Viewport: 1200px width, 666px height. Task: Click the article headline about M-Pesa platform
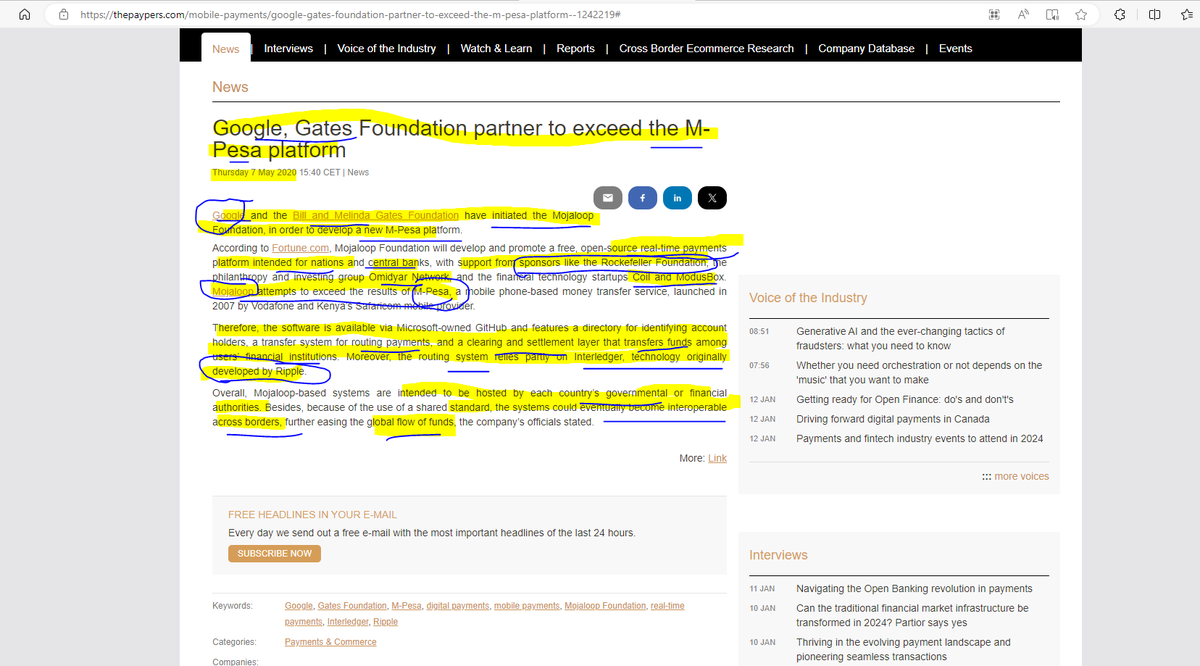(461, 139)
